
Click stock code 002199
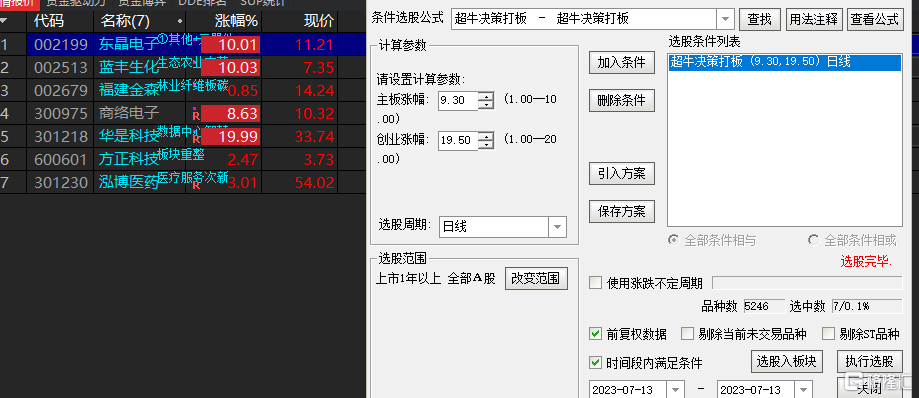(61, 45)
